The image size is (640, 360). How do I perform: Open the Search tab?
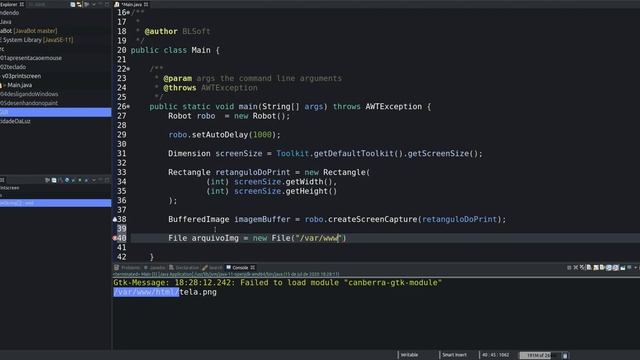point(213,268)
